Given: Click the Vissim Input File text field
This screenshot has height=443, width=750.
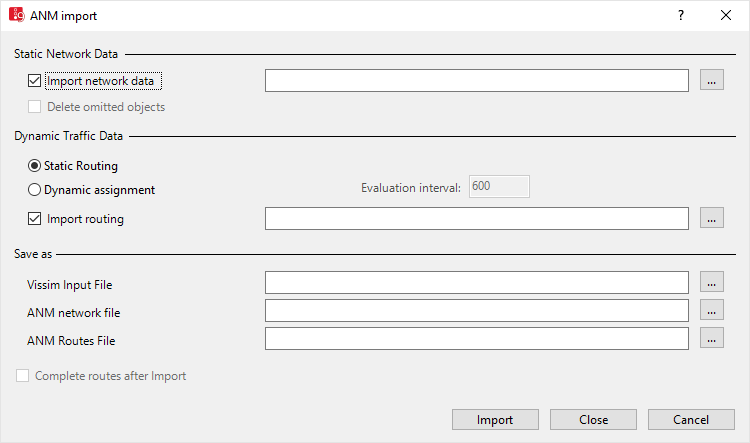Looking at the screenshot, I should [476, 284].
